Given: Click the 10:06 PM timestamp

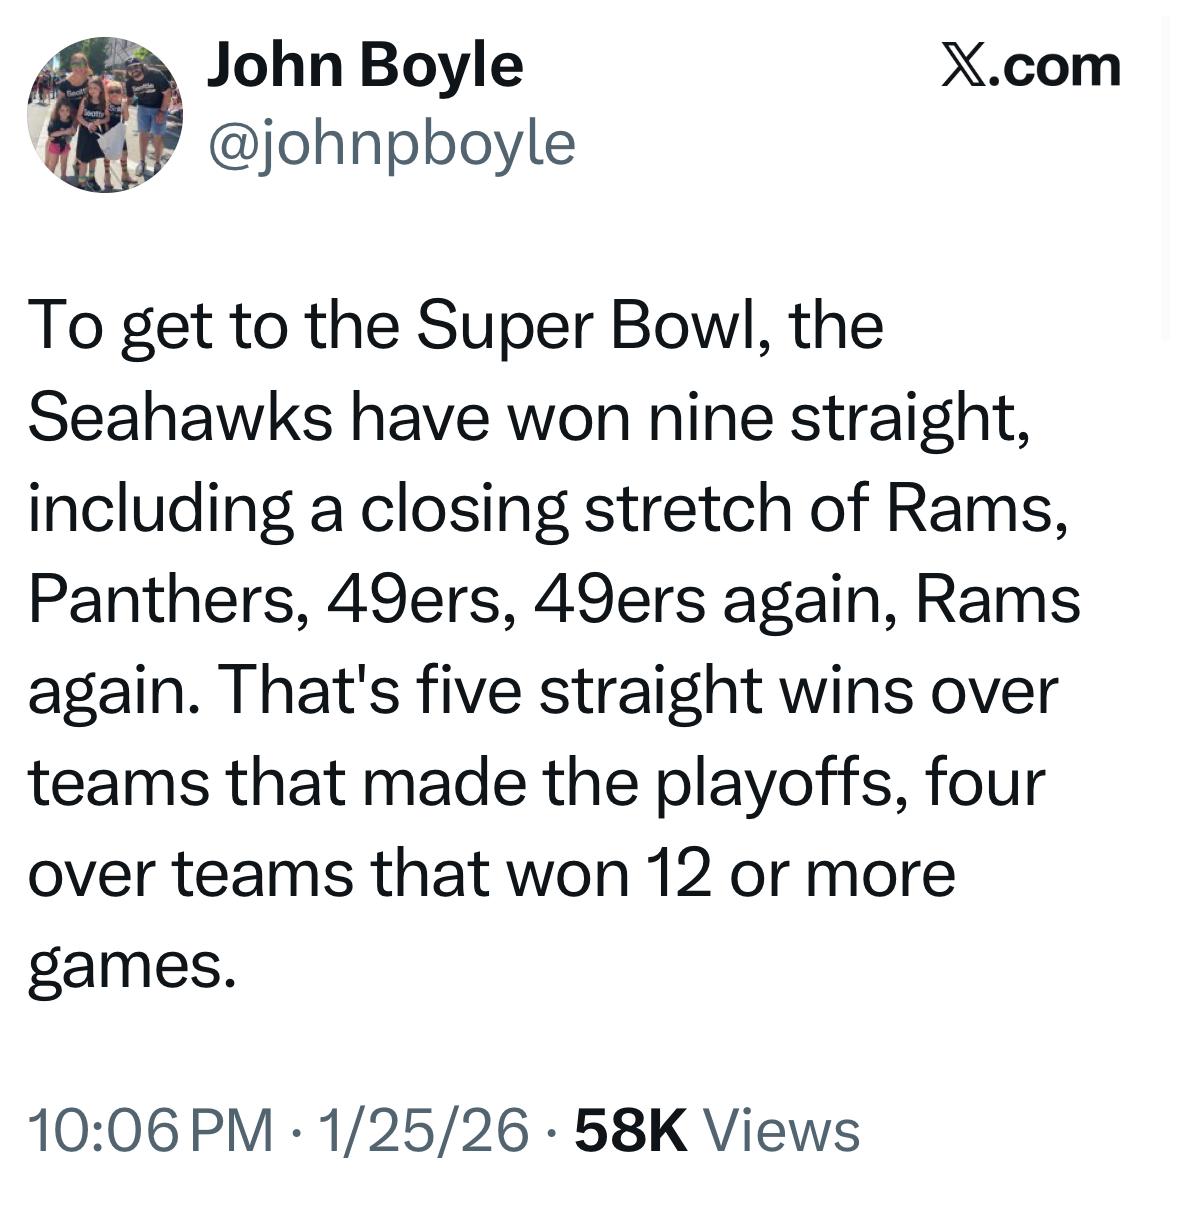Looking at the screenshot, I should pos(150,1130).
